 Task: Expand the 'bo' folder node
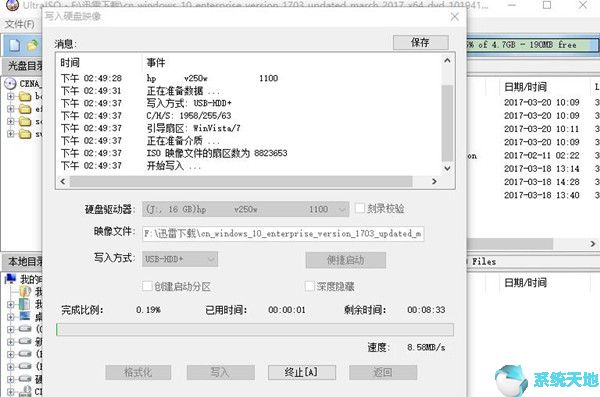tap(11, 96)
